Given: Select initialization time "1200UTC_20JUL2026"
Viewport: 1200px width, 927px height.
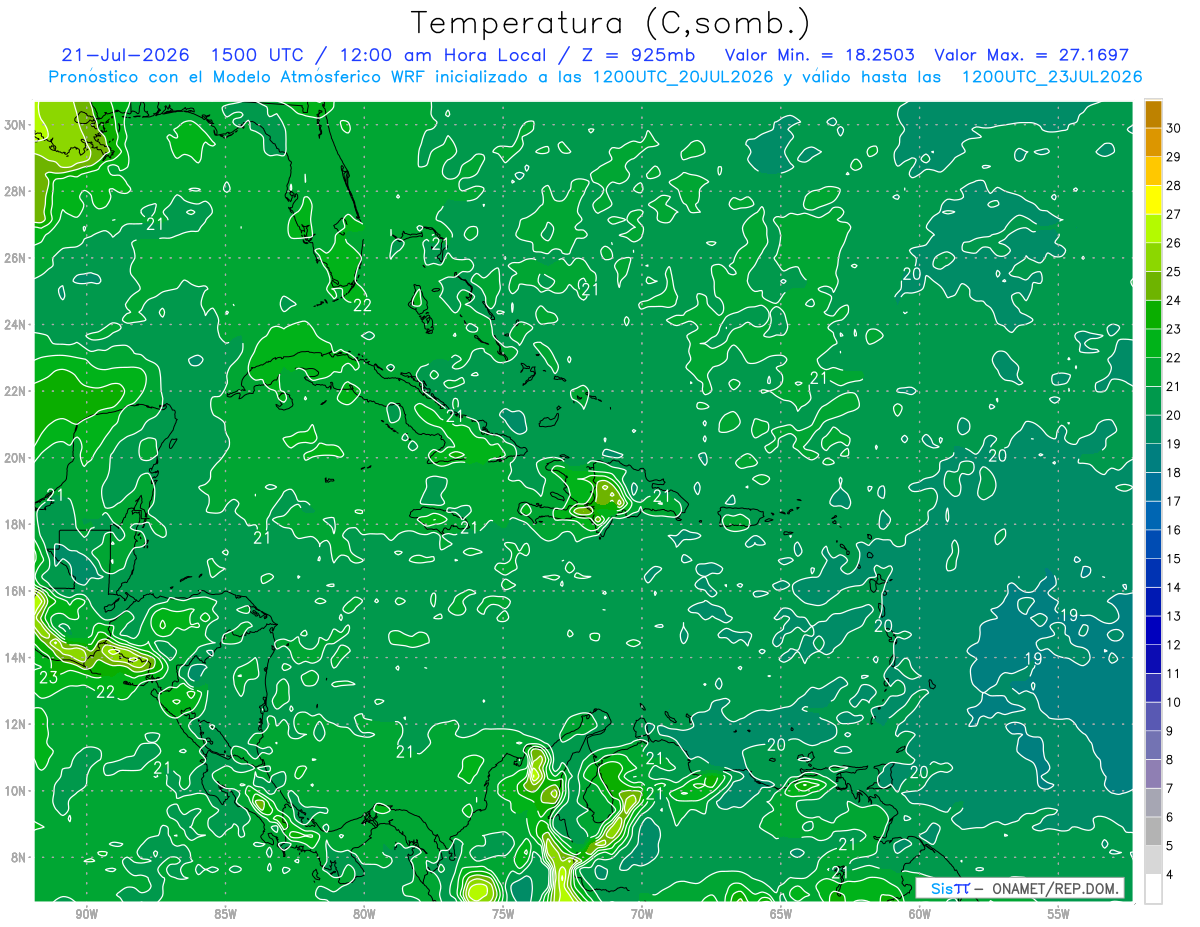Looking at the screenshot, I should pyautogui.click(x=683, y=77).
